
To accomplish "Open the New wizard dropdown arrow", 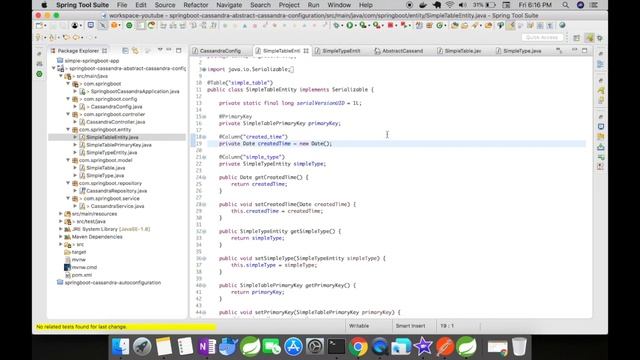I will pyautogui.click(x=45, y=26).
